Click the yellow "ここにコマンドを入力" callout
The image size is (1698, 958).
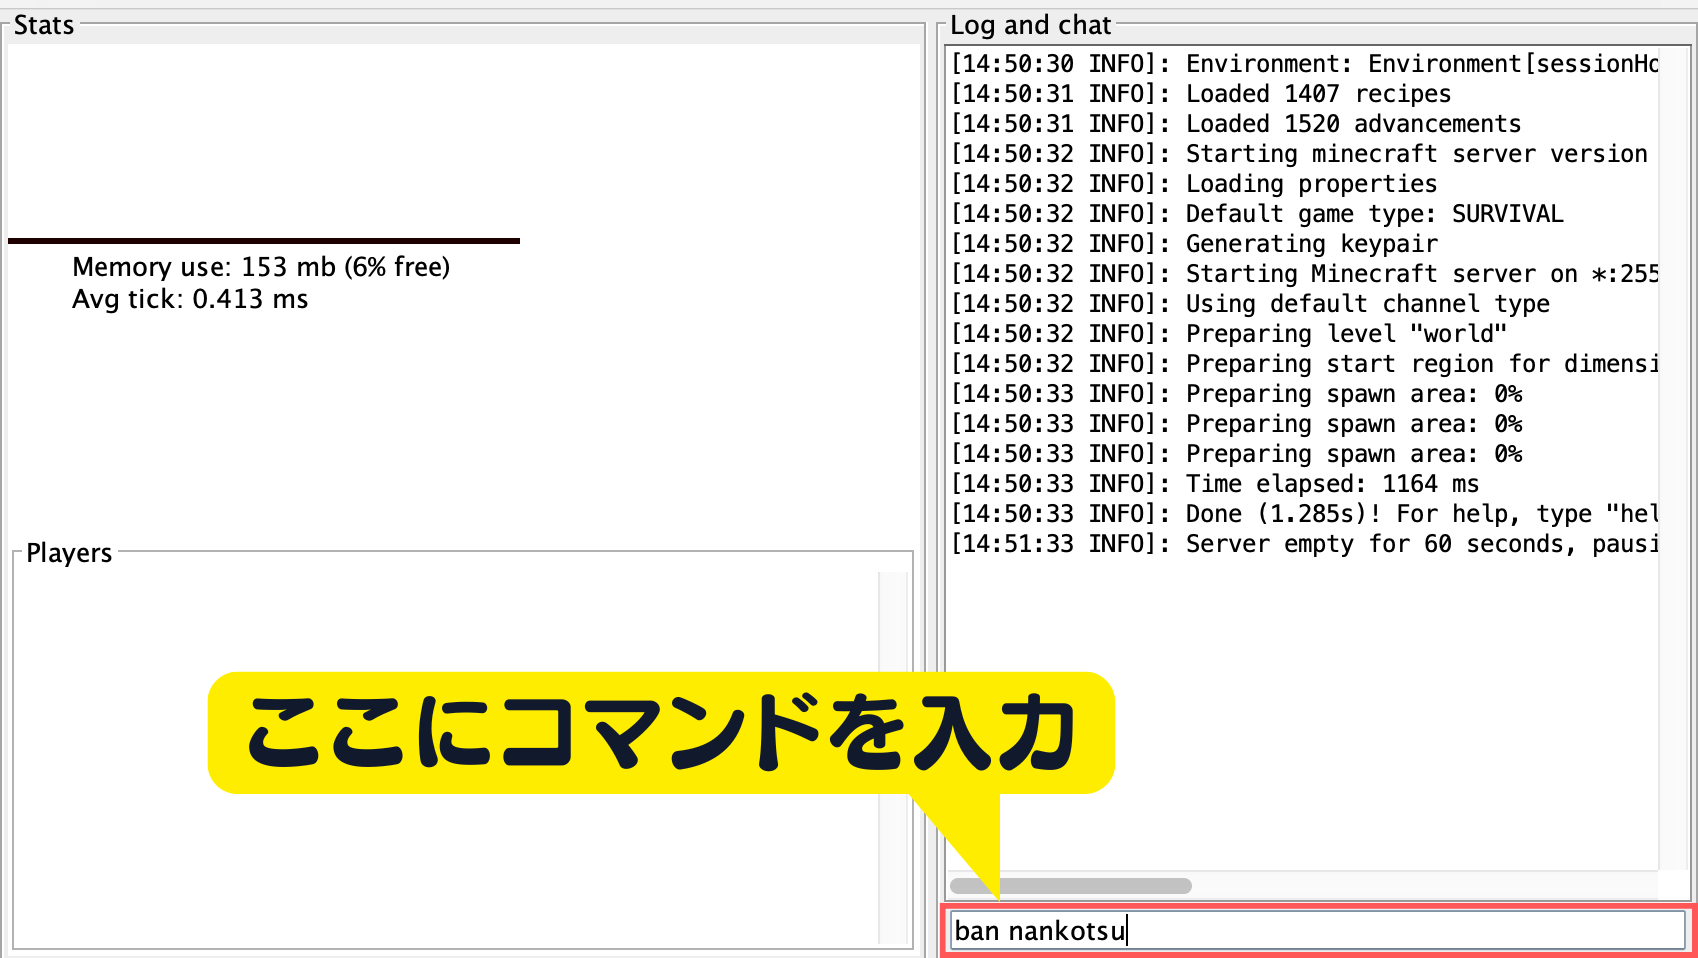pos(660,733)
